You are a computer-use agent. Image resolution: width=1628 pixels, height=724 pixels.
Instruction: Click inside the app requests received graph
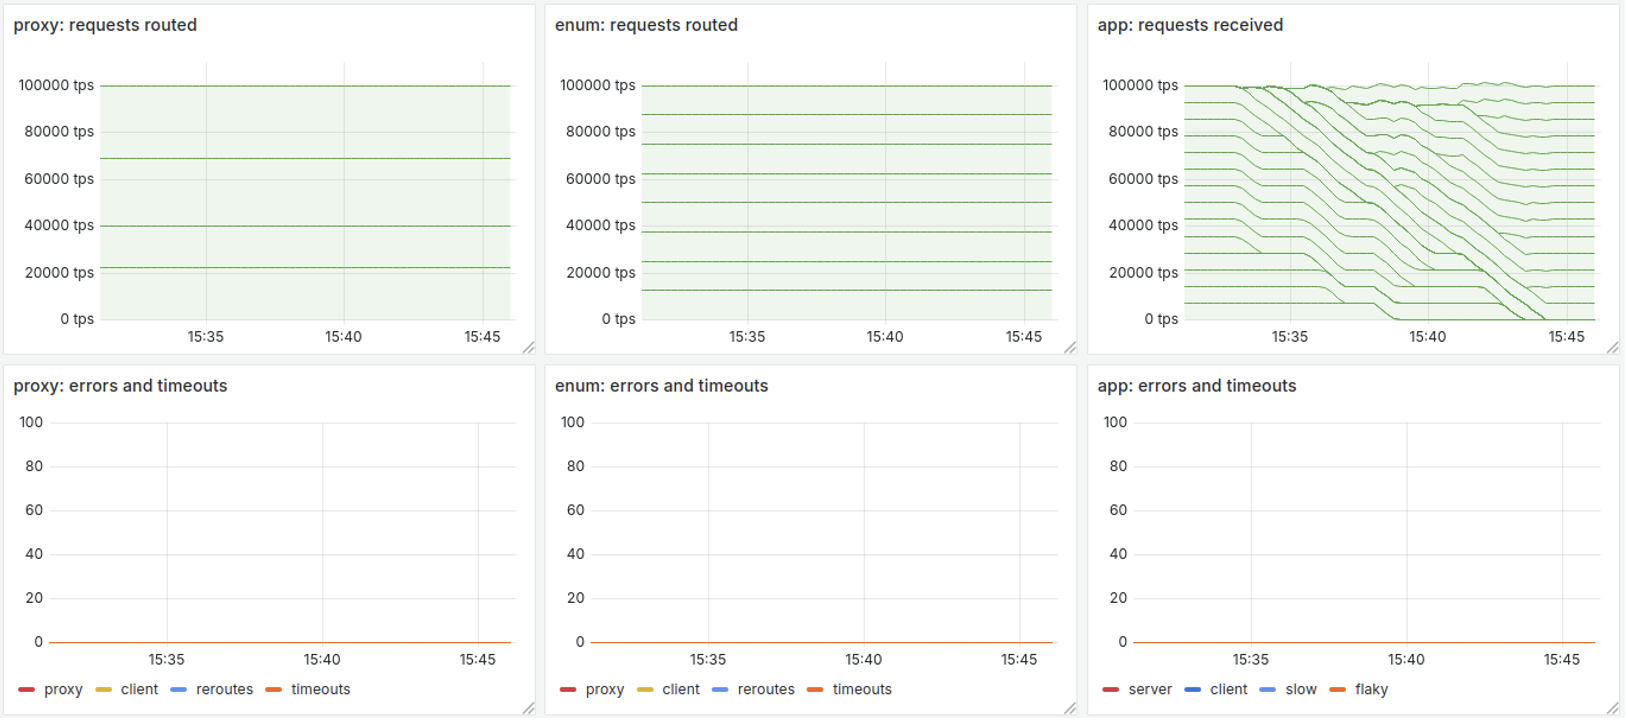coord(1390,200)
